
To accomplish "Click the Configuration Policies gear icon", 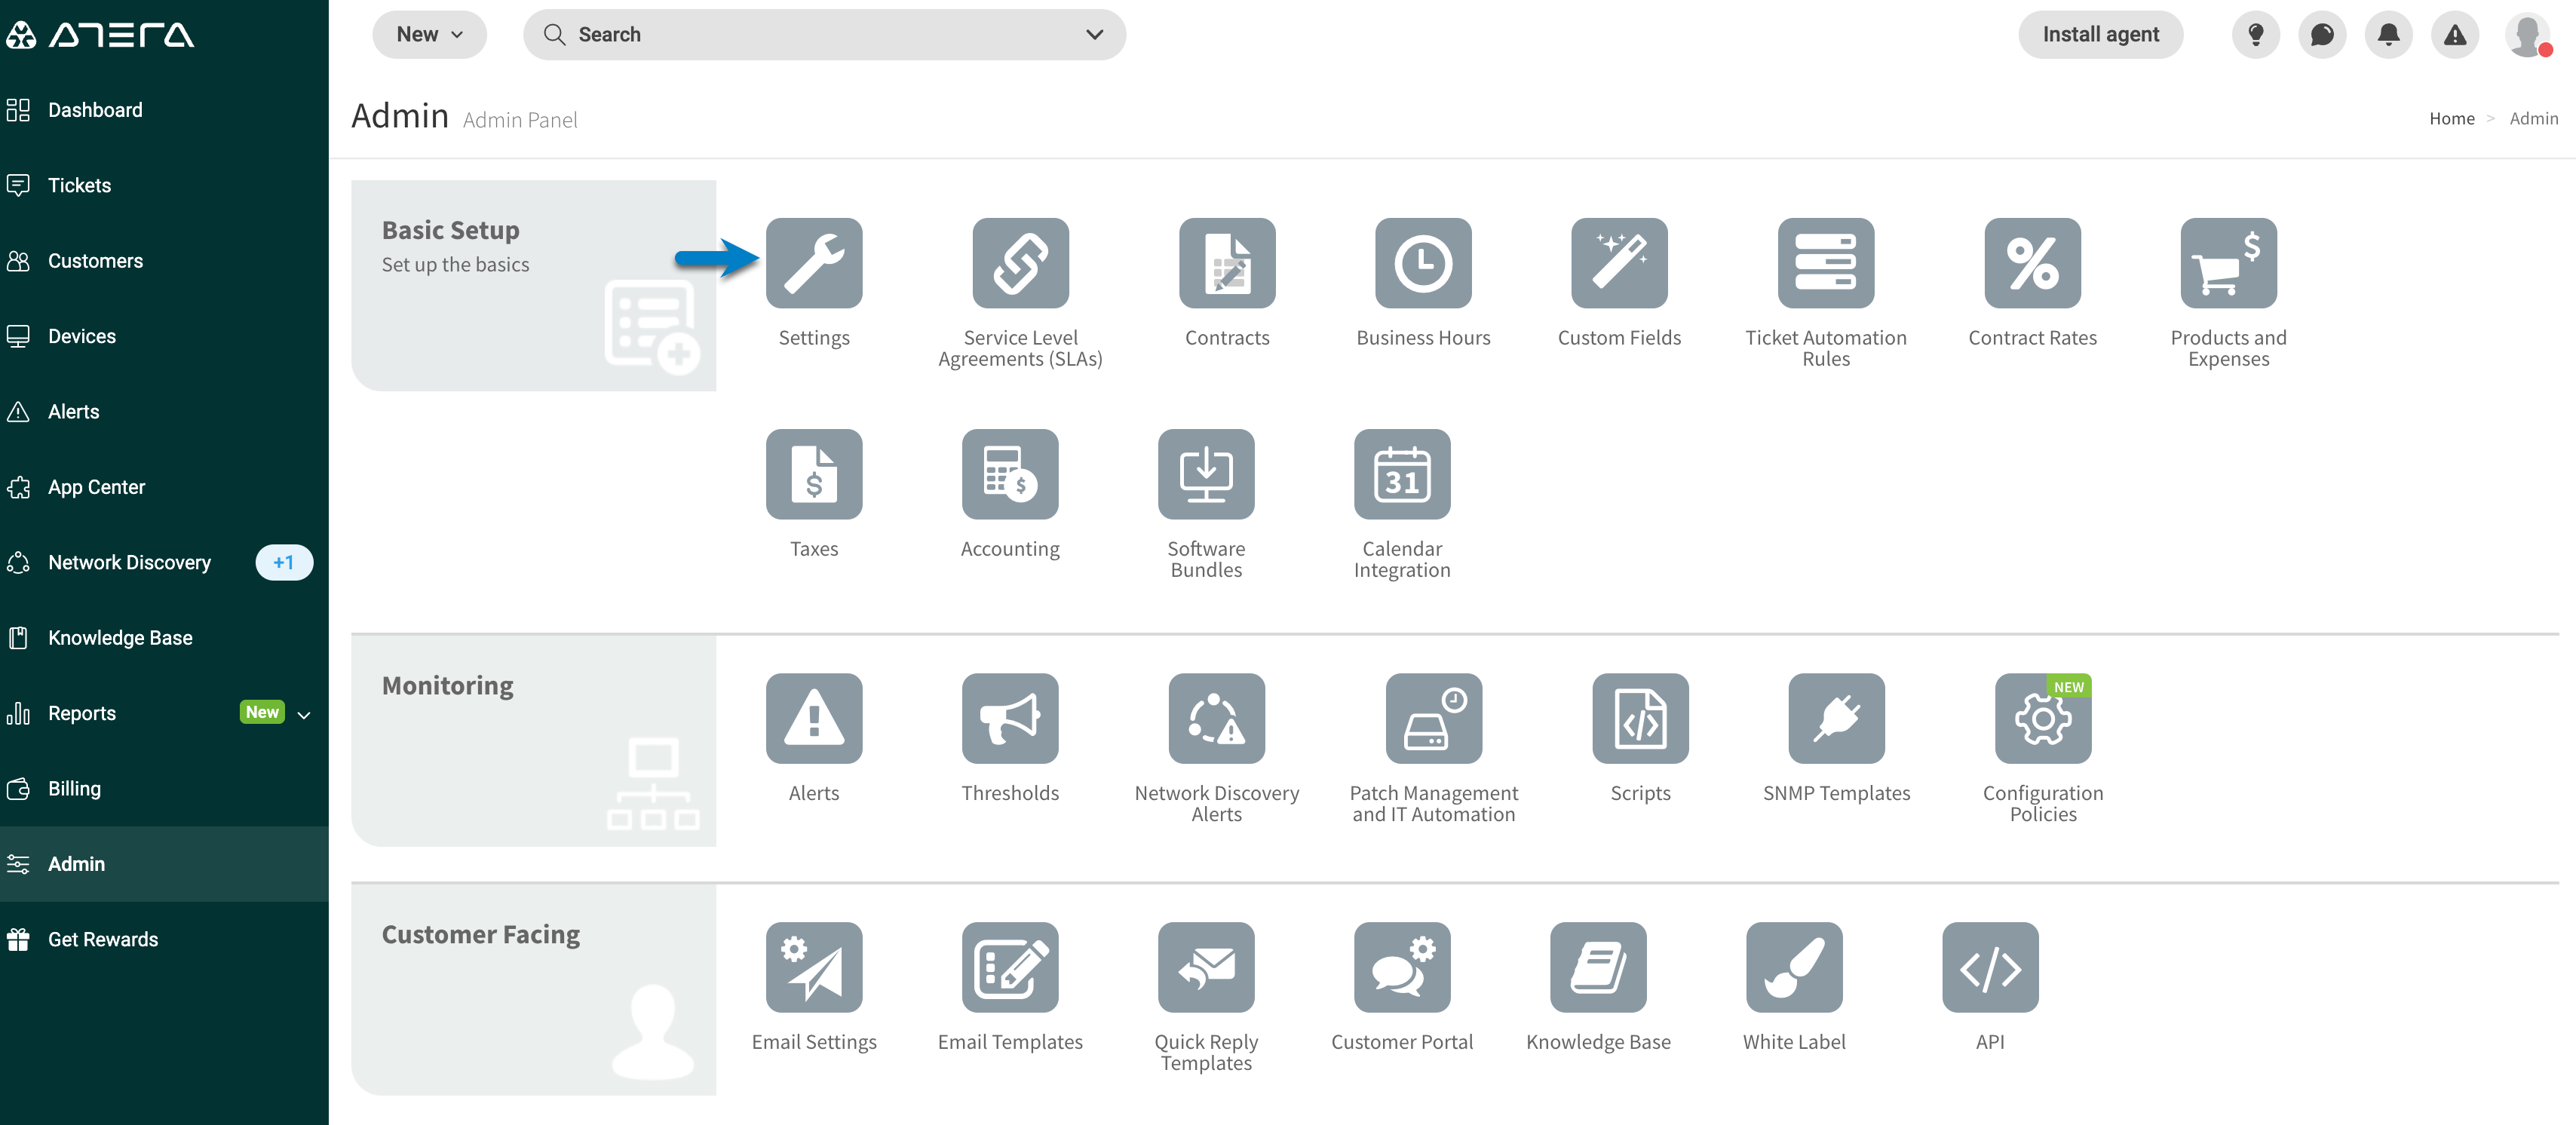I will pyautogui.click(x=2043, y=718).
